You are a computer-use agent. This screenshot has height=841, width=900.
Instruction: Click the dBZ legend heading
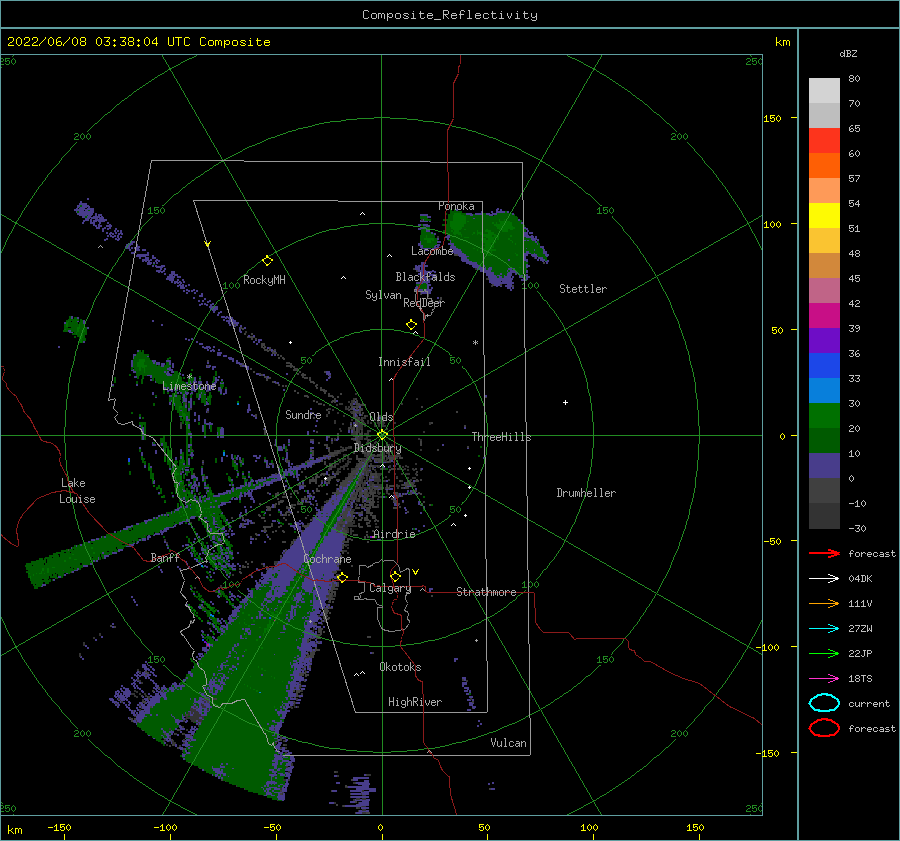(x=848, y=54)
